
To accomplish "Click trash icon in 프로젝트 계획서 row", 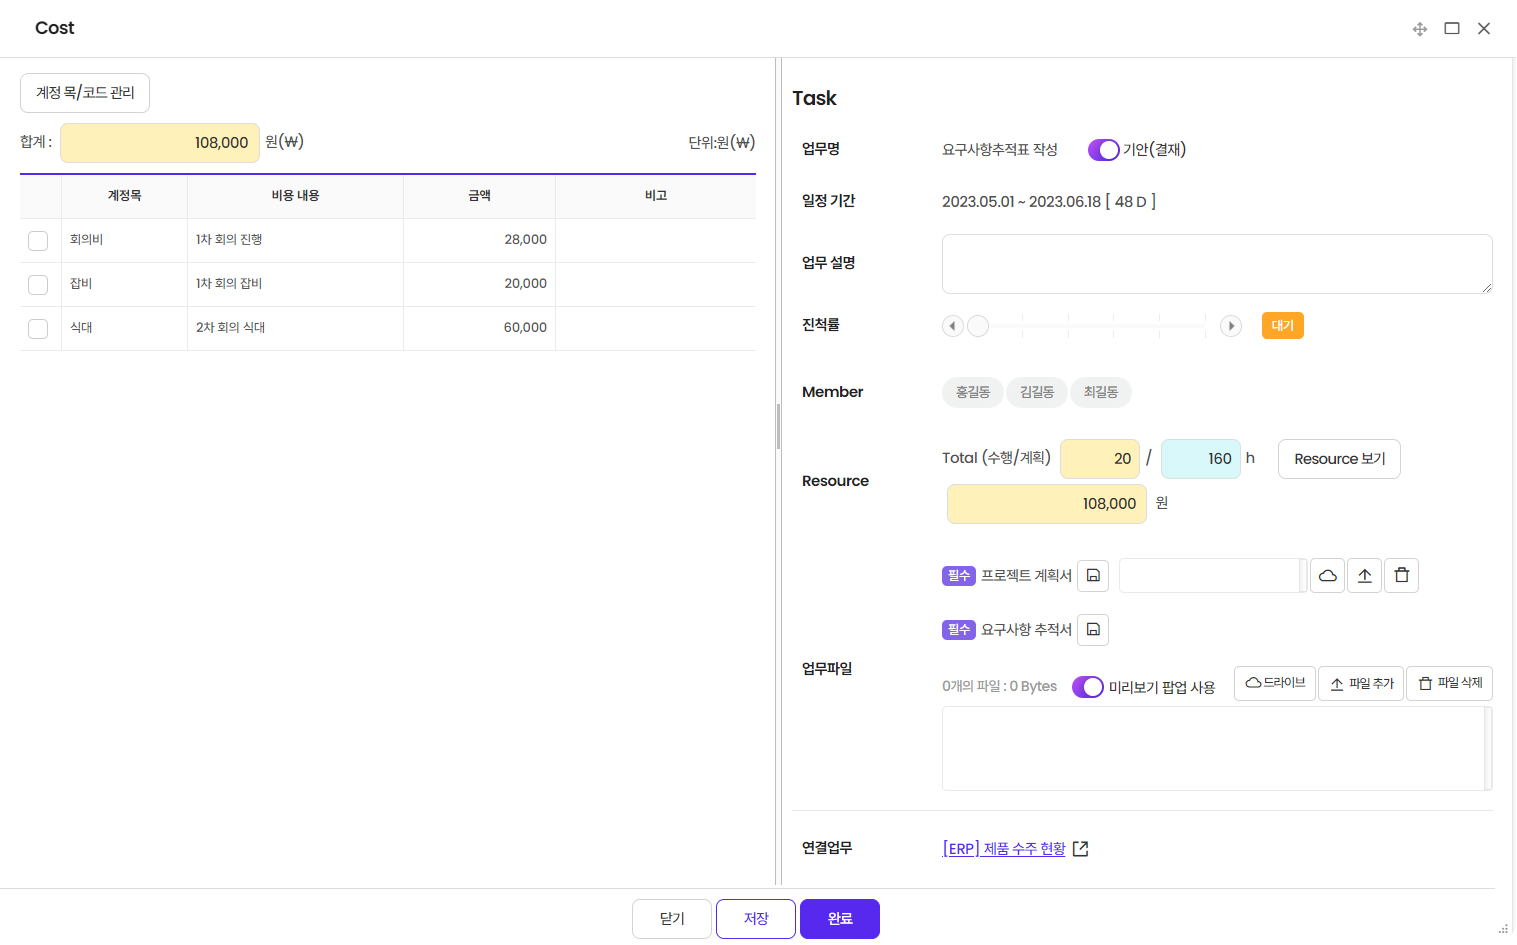I will point(1401,575).
